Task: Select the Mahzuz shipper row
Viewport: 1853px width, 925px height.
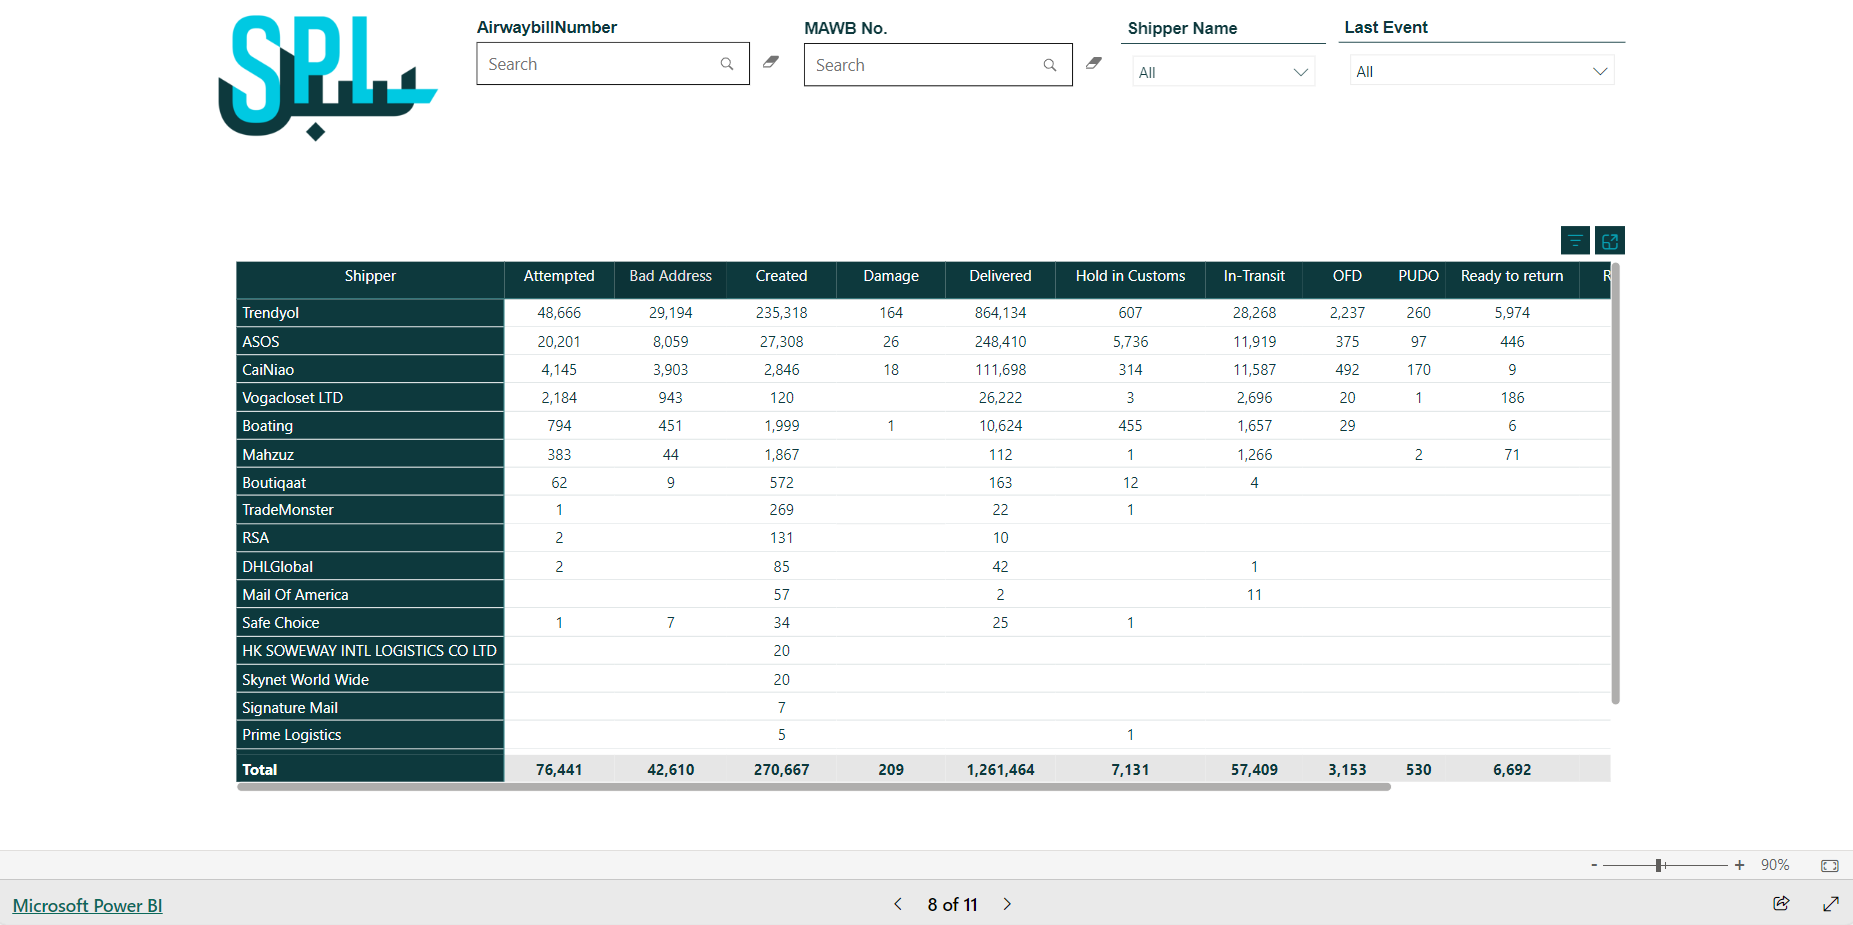Action: (370, 454)
